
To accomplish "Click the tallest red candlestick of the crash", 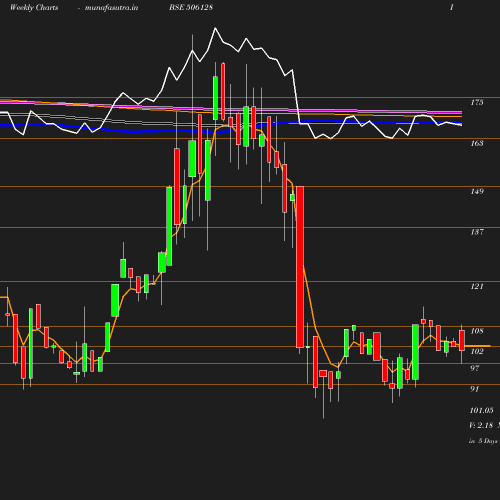I will 300,267.
